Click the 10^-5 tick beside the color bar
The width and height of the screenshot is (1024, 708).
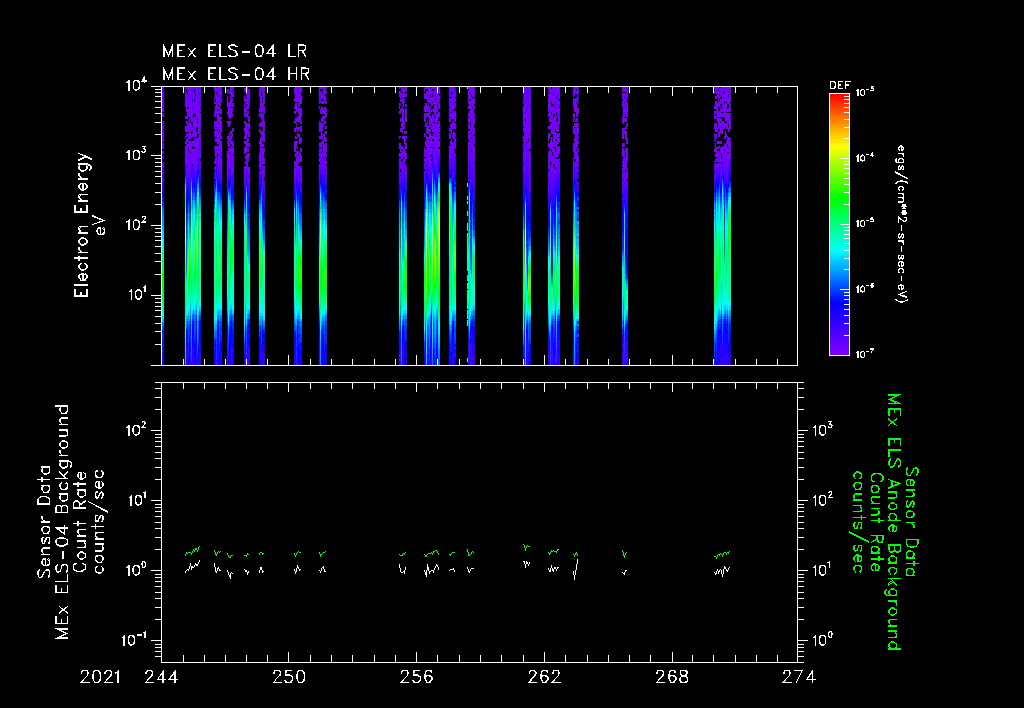[x=865, y=223]
